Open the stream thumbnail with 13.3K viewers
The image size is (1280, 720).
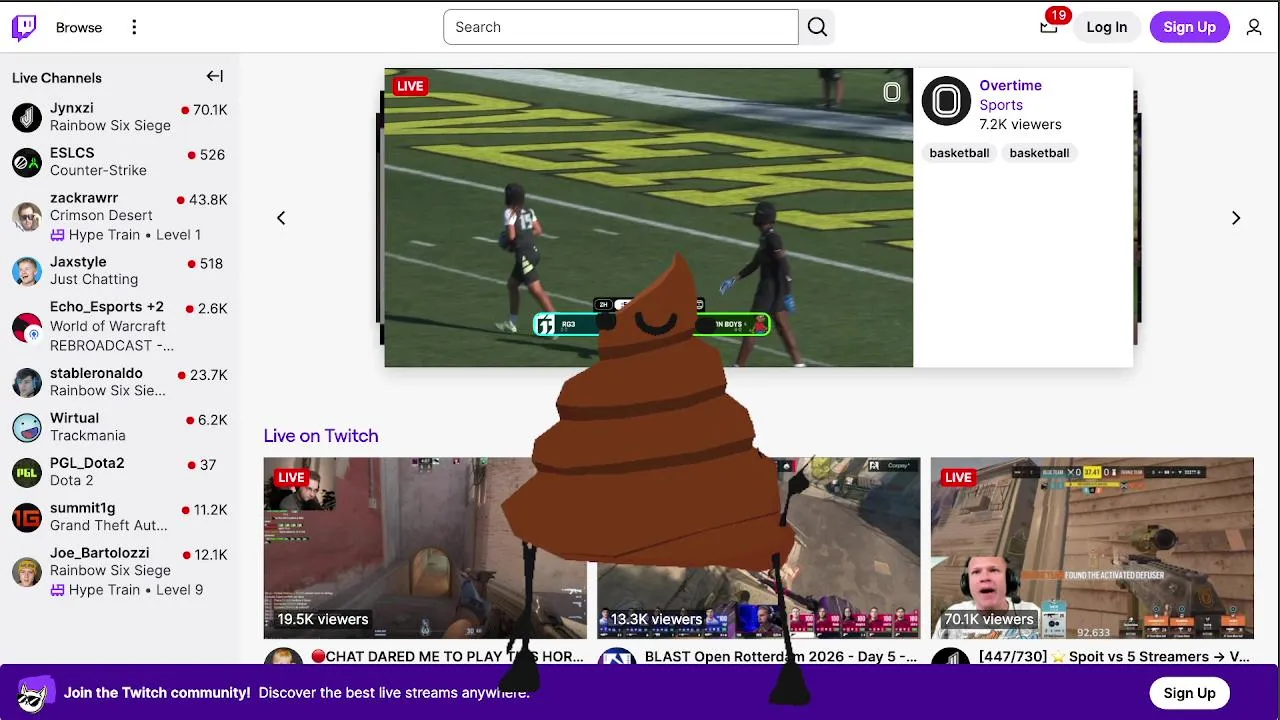tap(758, 548)
